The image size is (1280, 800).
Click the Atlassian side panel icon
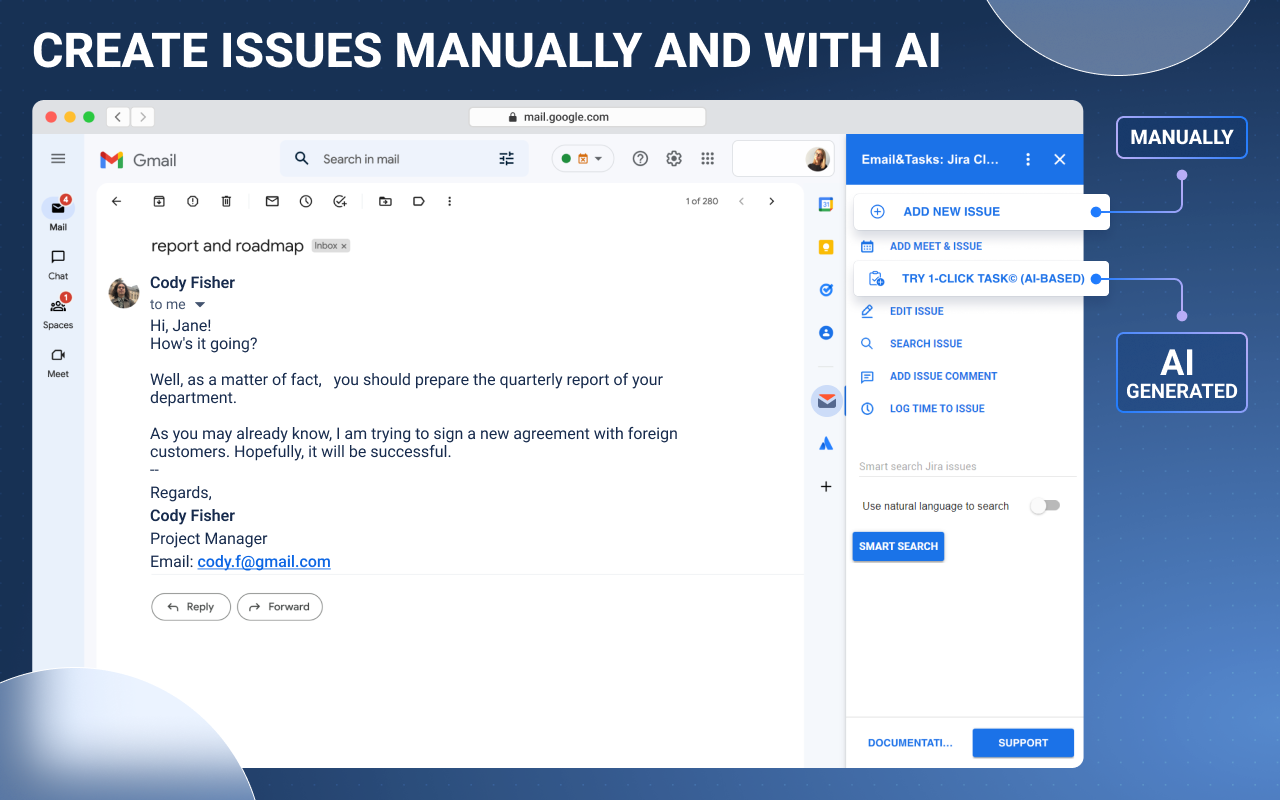pos(826,443)
